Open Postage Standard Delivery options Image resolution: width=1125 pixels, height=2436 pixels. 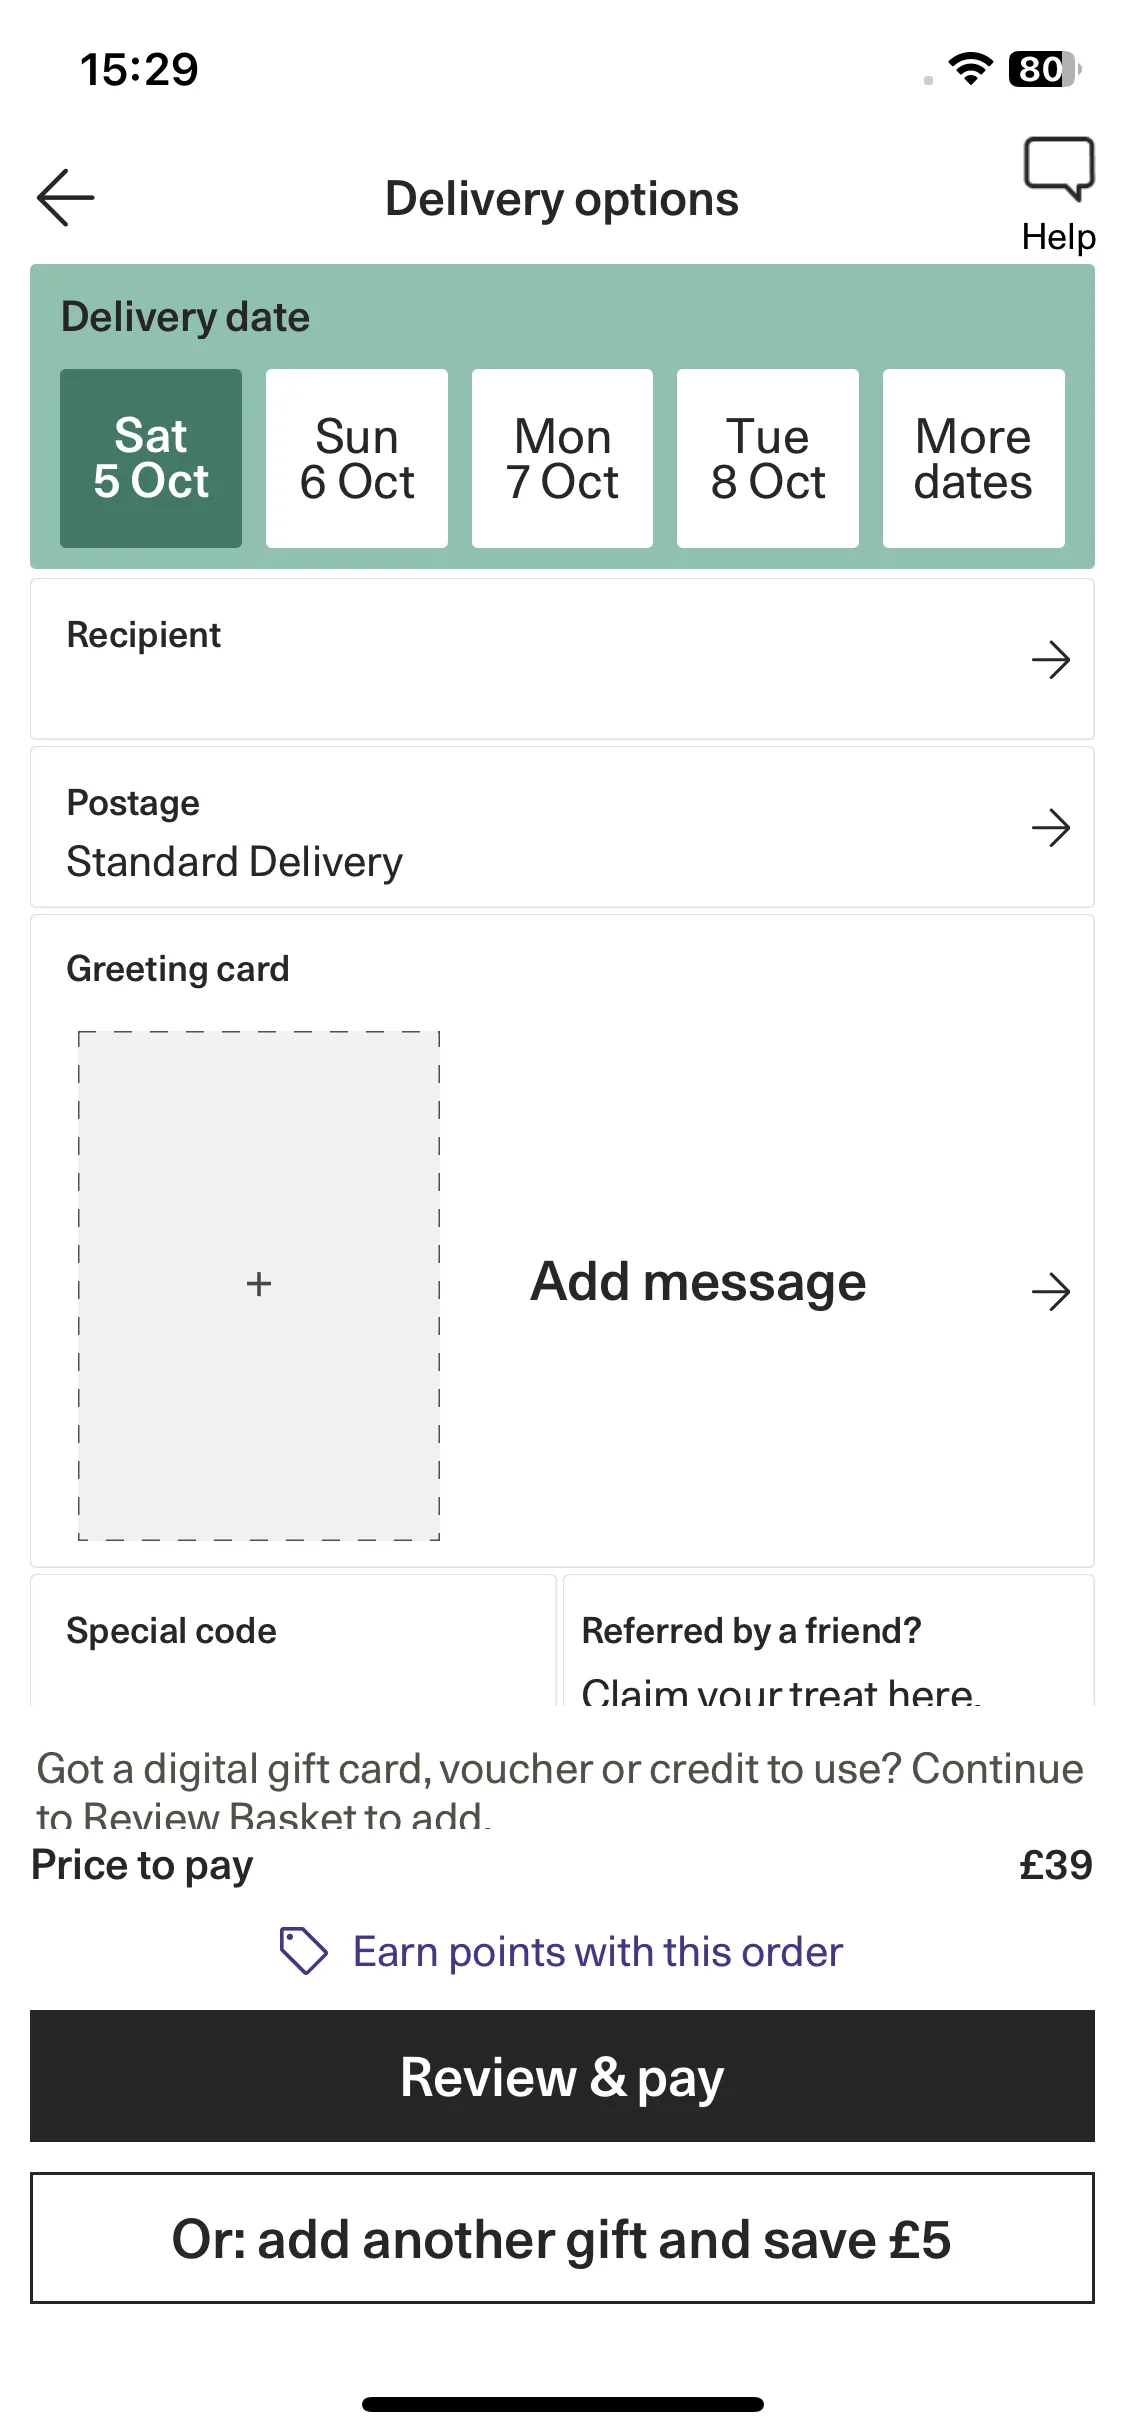click(562, 827)
